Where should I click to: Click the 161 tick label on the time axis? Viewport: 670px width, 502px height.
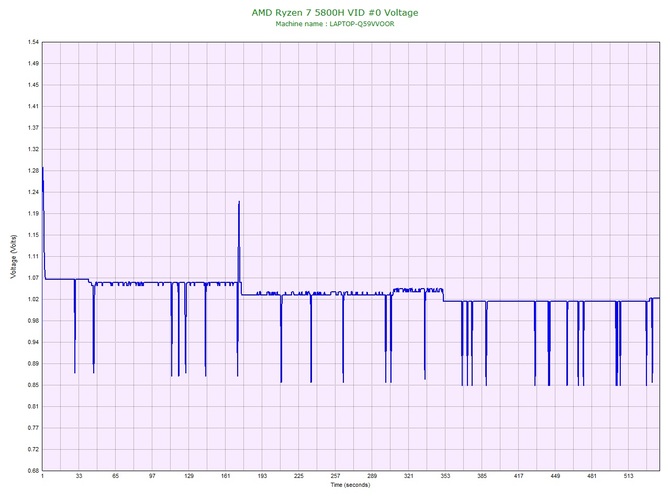click(226, 476)
